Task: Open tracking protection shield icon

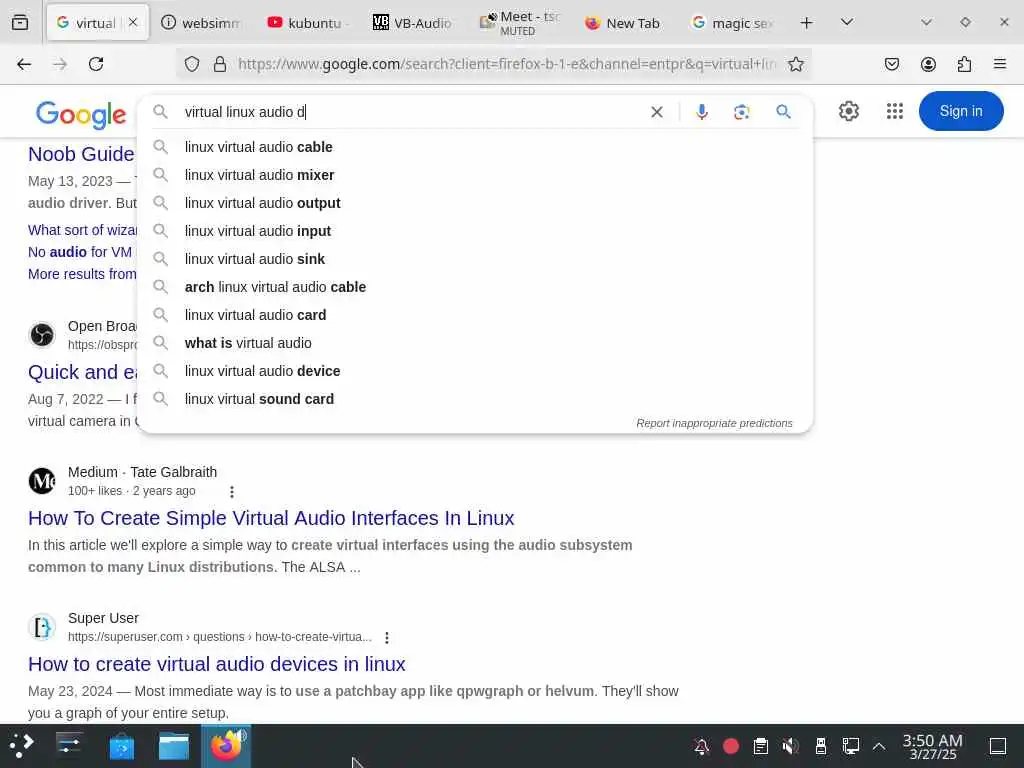Action: (x=191, y=64)
